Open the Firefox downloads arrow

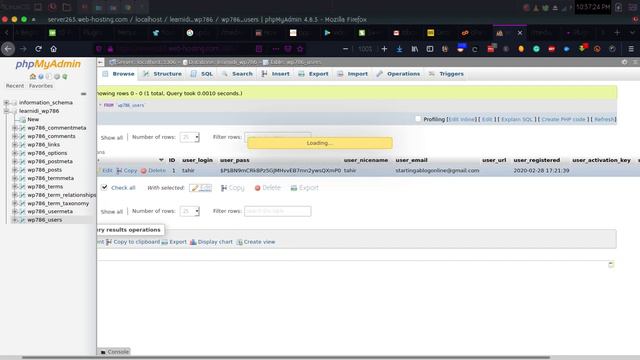click(399, 49)
